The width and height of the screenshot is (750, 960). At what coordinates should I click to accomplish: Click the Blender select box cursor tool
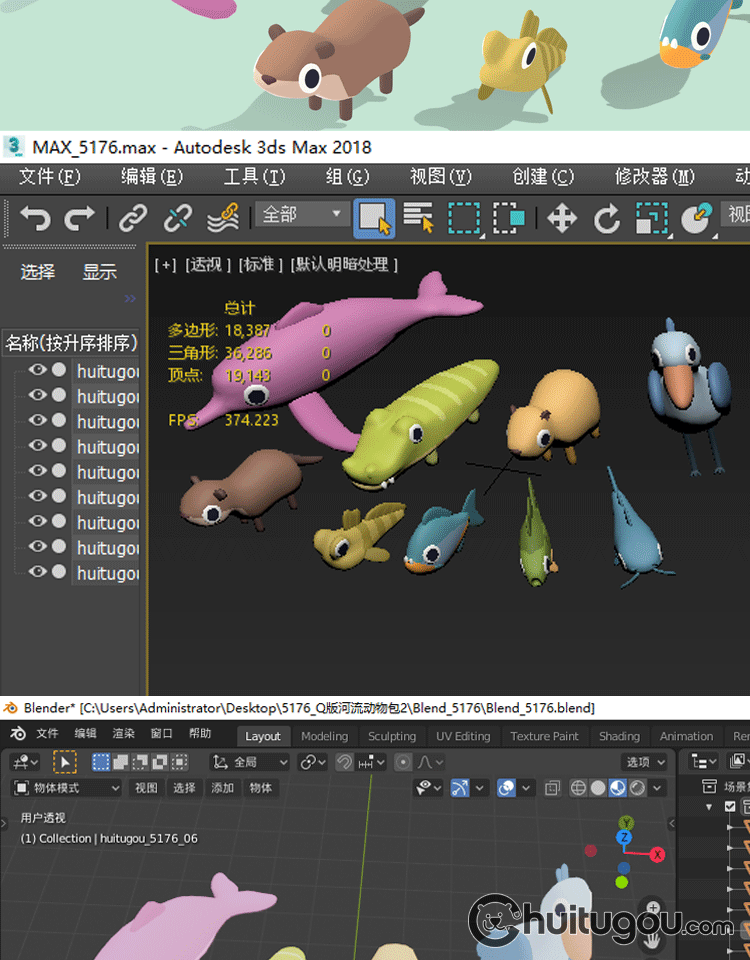point(65,762)
